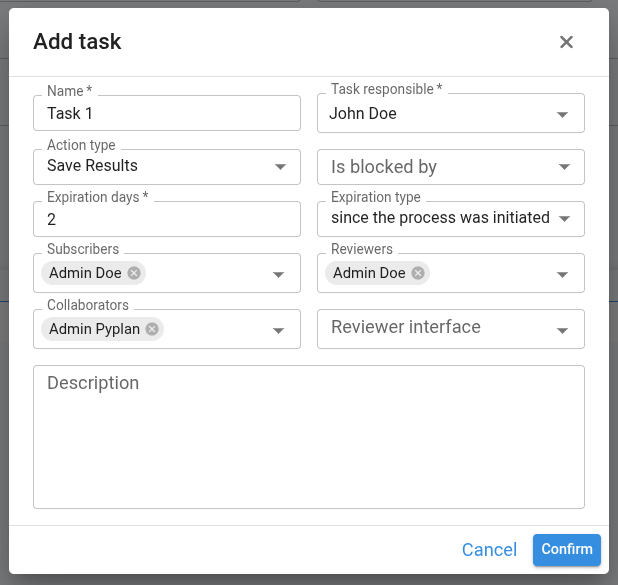Open the Collaborators dropdown arrow
Screen dimensions: 618x585
tap(279, 331)
